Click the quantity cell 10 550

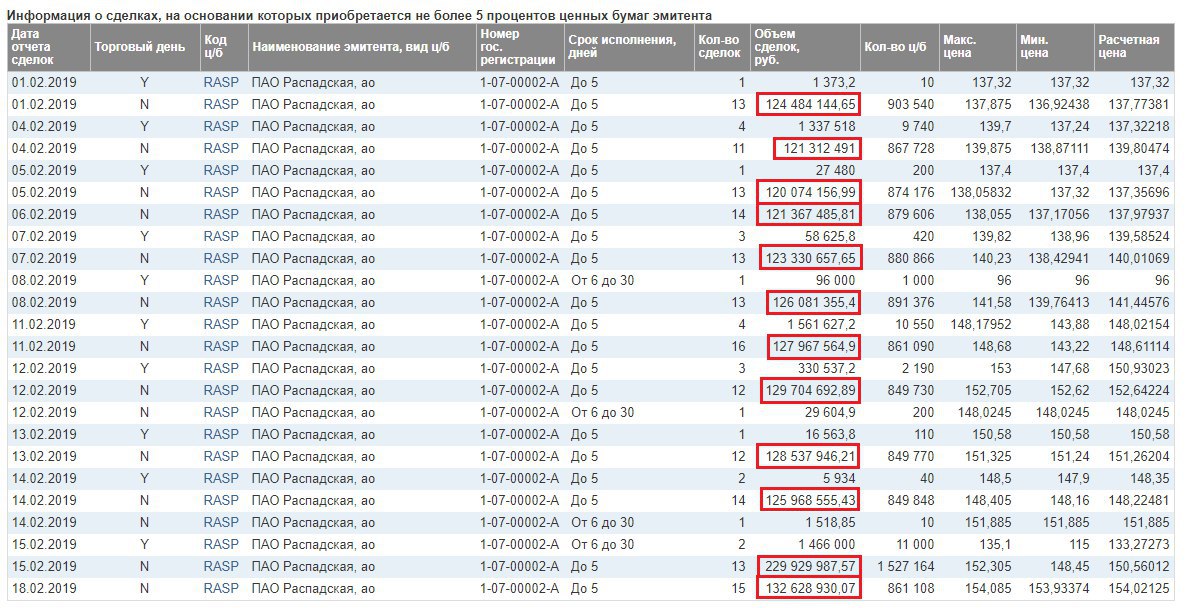pos(915,324)
